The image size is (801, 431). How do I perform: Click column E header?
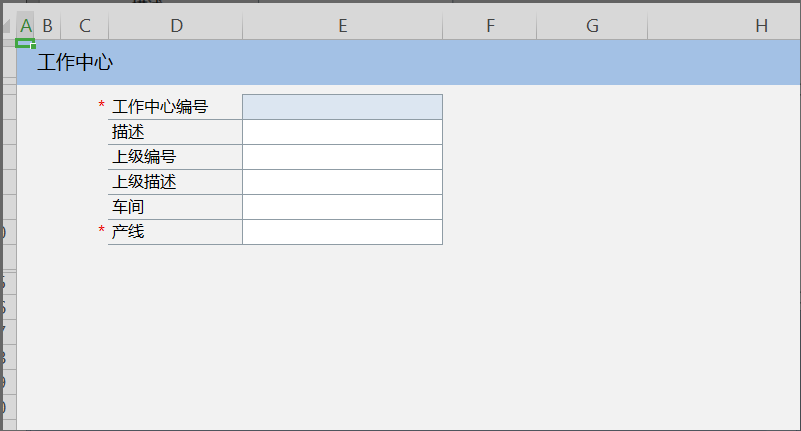[342, 26]
